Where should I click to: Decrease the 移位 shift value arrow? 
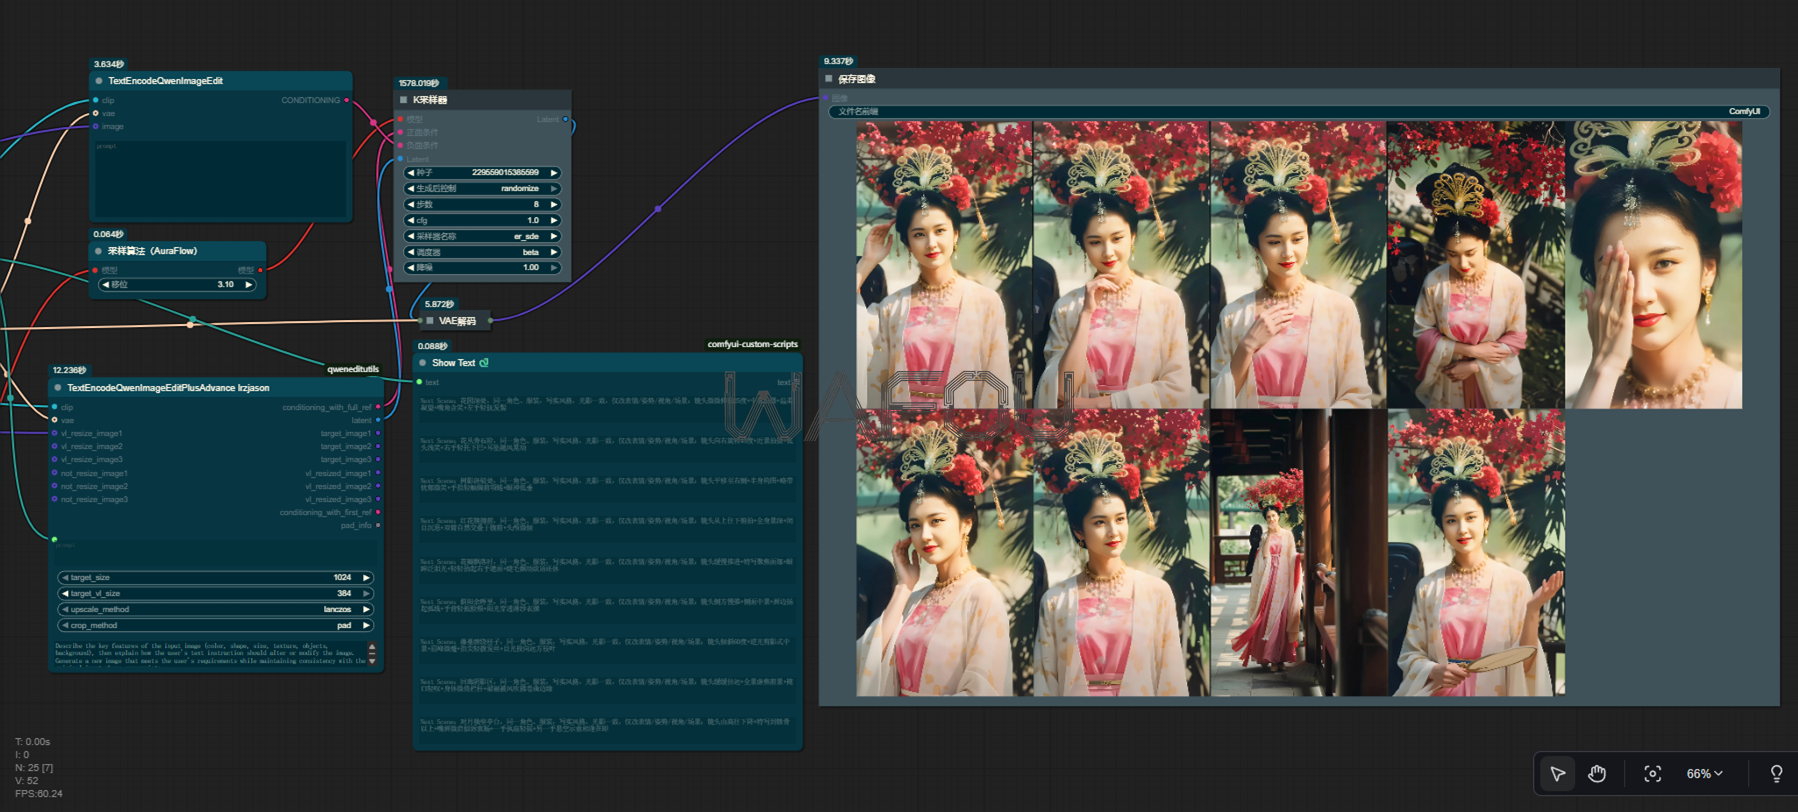coord(106,285)
